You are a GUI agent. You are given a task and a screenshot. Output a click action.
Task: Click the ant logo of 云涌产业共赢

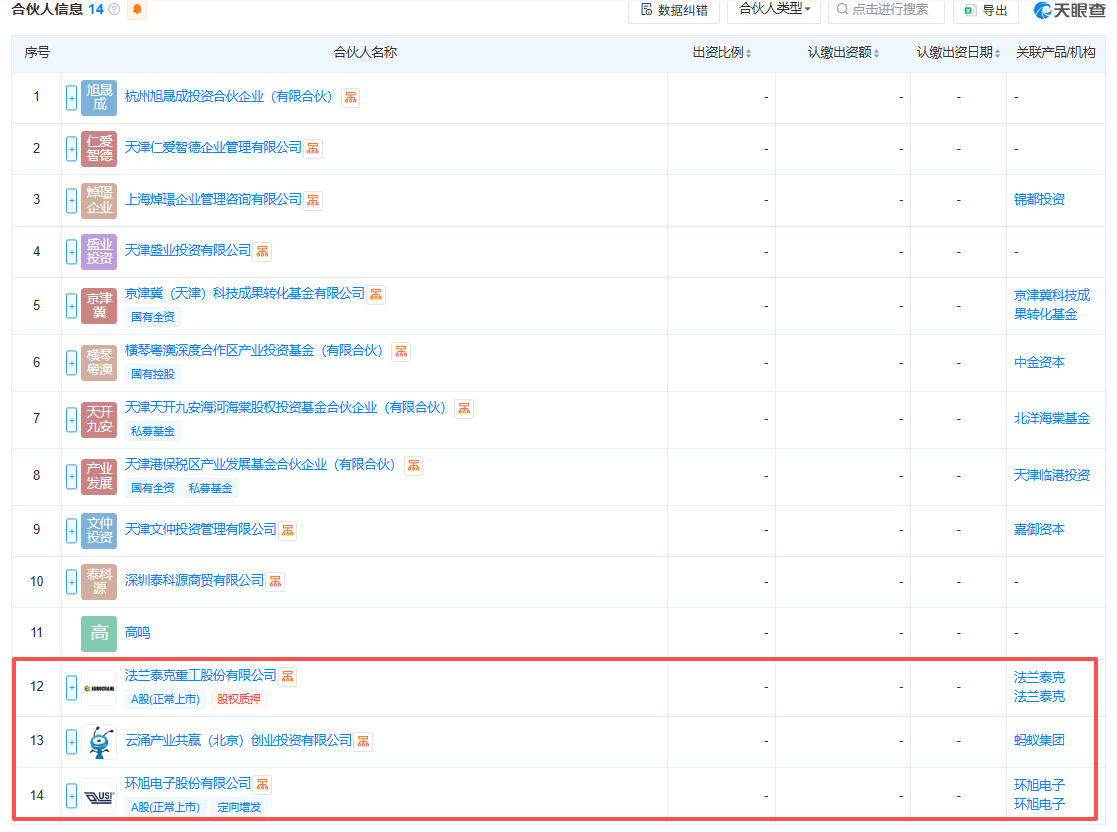coord(99,742)
